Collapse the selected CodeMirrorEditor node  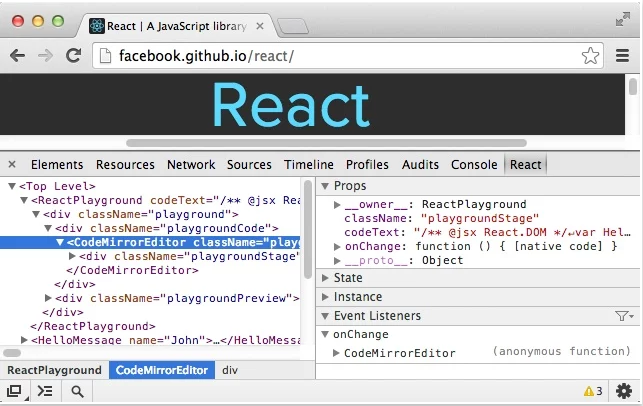pos(60,242)
